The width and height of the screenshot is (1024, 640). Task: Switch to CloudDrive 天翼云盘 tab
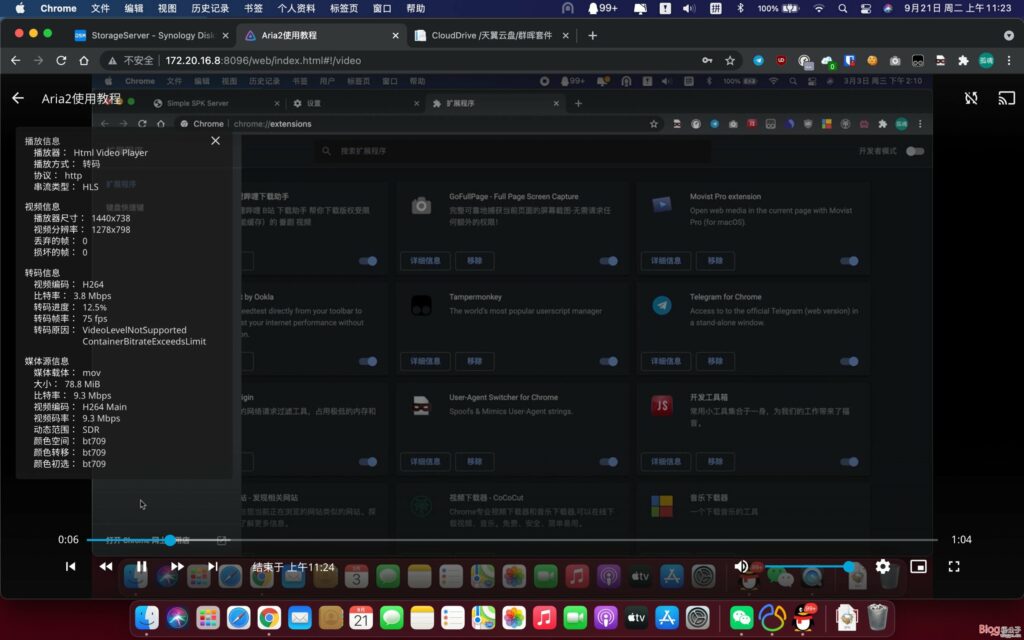point(491,35)
